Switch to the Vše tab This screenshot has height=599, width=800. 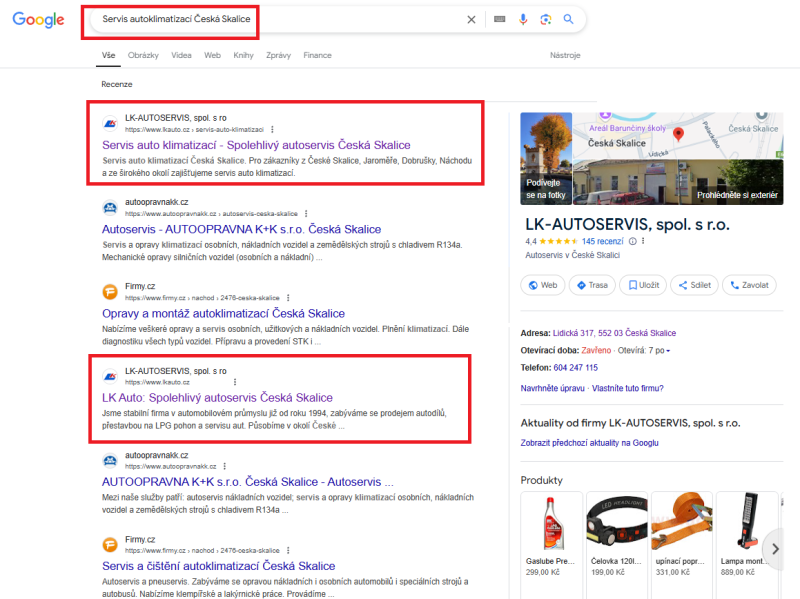click(108, 55)
